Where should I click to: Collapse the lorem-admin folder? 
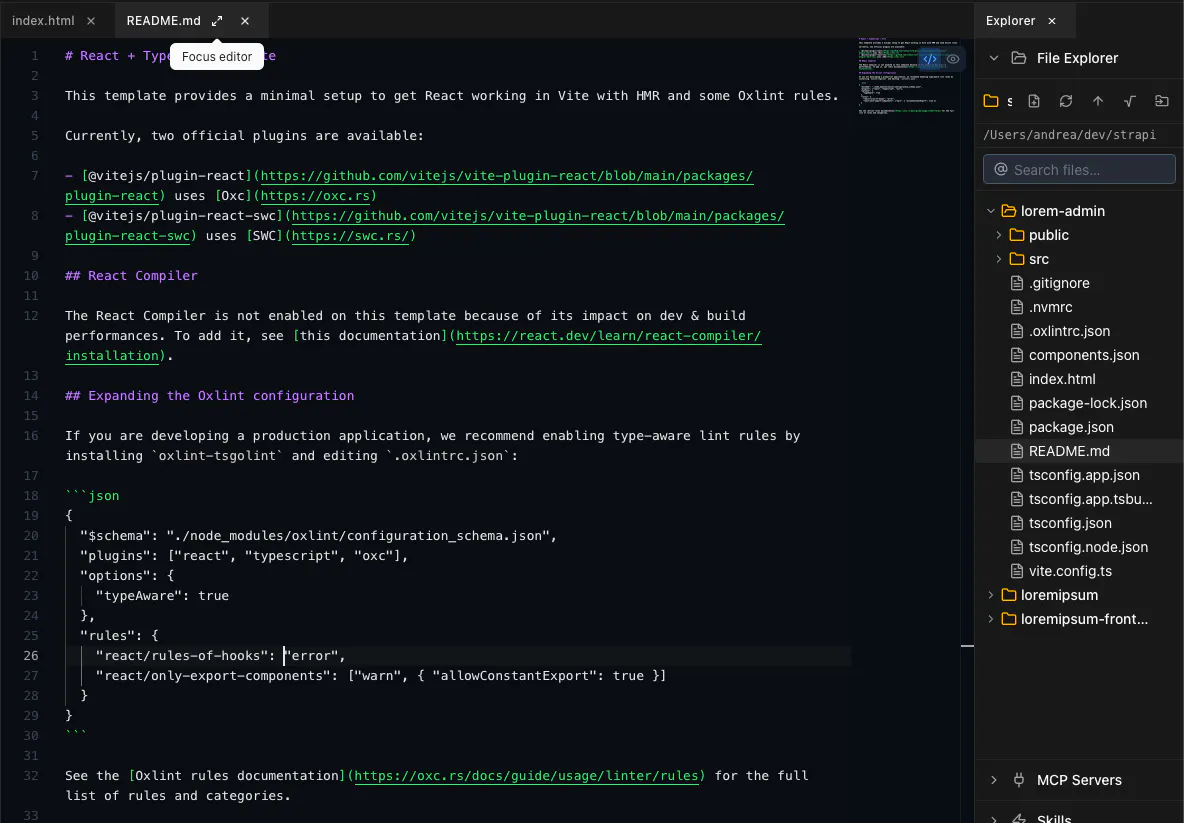coord(991,211)
